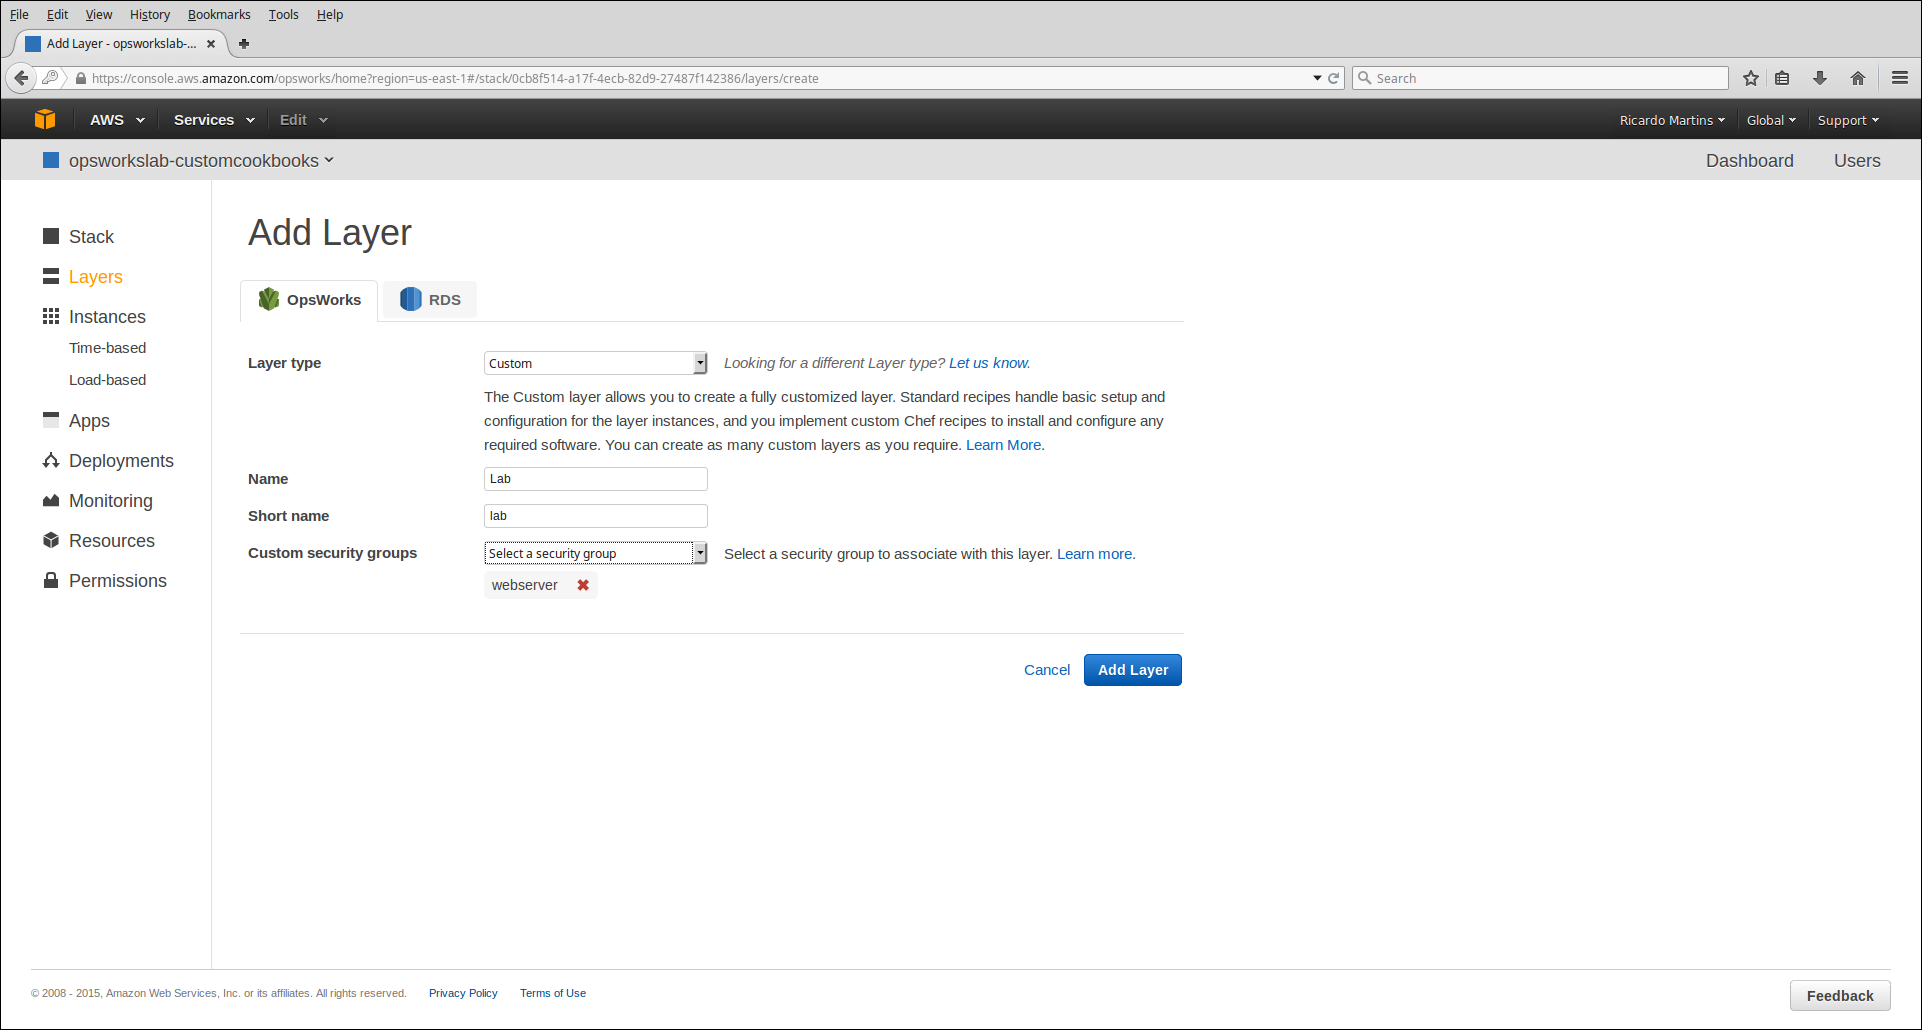Open the Select a security group dropdown
The width and height of the screenshot is (1922, 1030).
point(595,553)
